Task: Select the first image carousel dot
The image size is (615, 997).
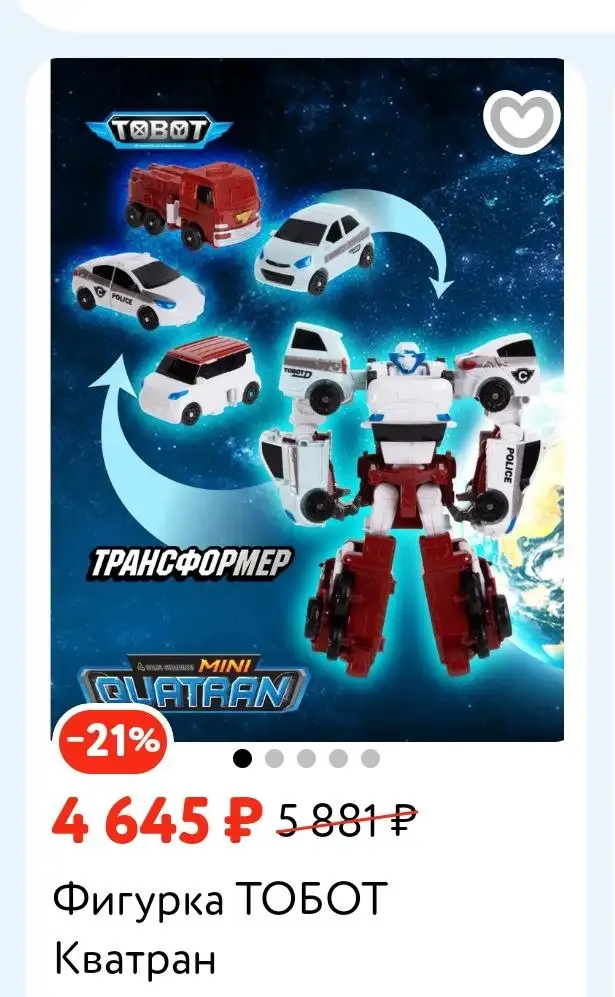Action: [x=242, y=758]
